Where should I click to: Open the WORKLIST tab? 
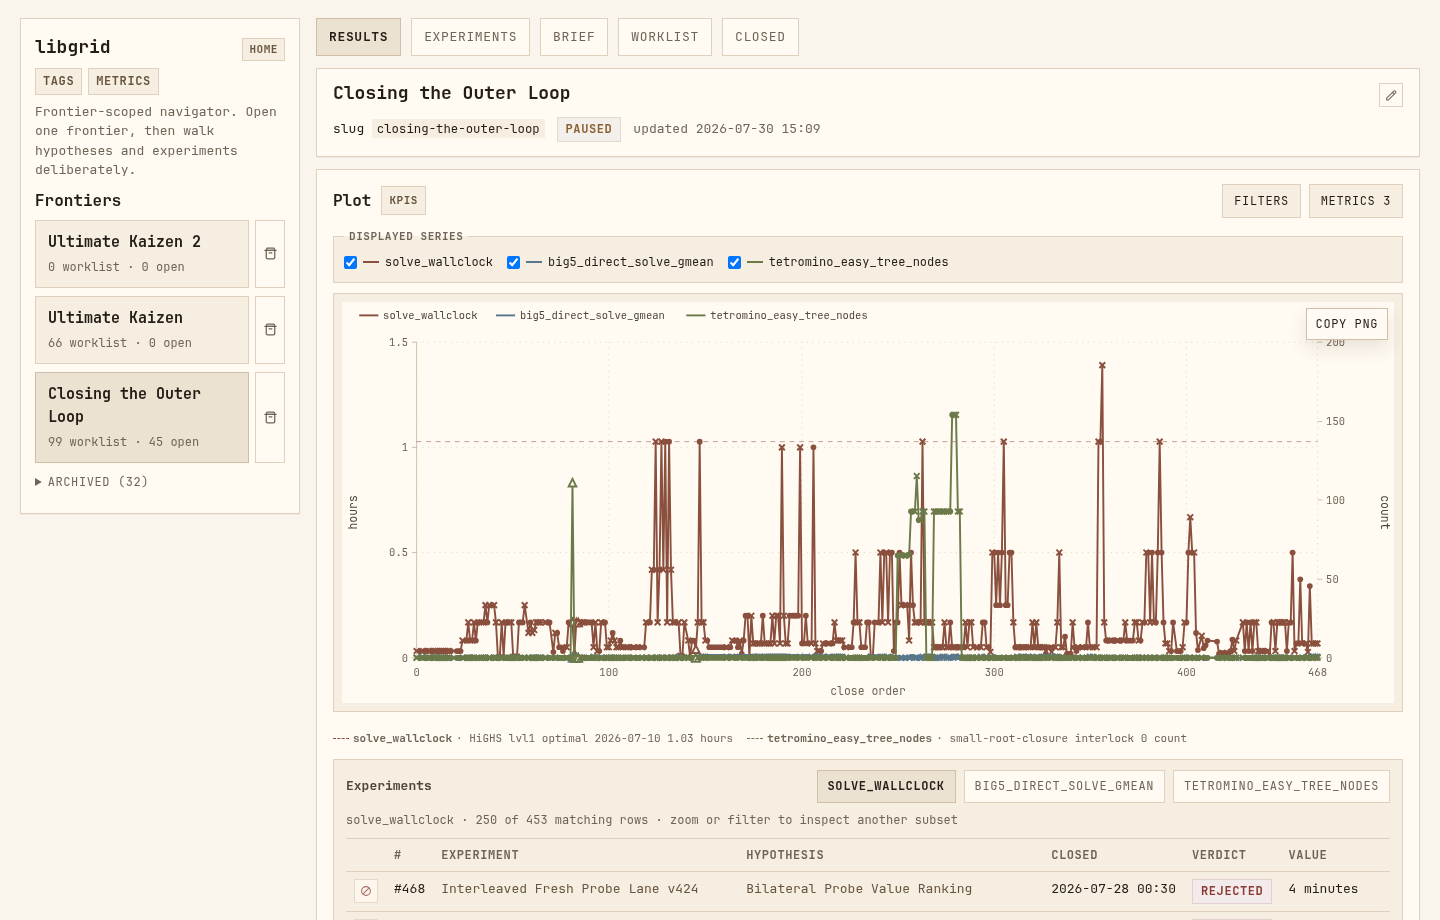pyautogui.click(x=665, y=37)
